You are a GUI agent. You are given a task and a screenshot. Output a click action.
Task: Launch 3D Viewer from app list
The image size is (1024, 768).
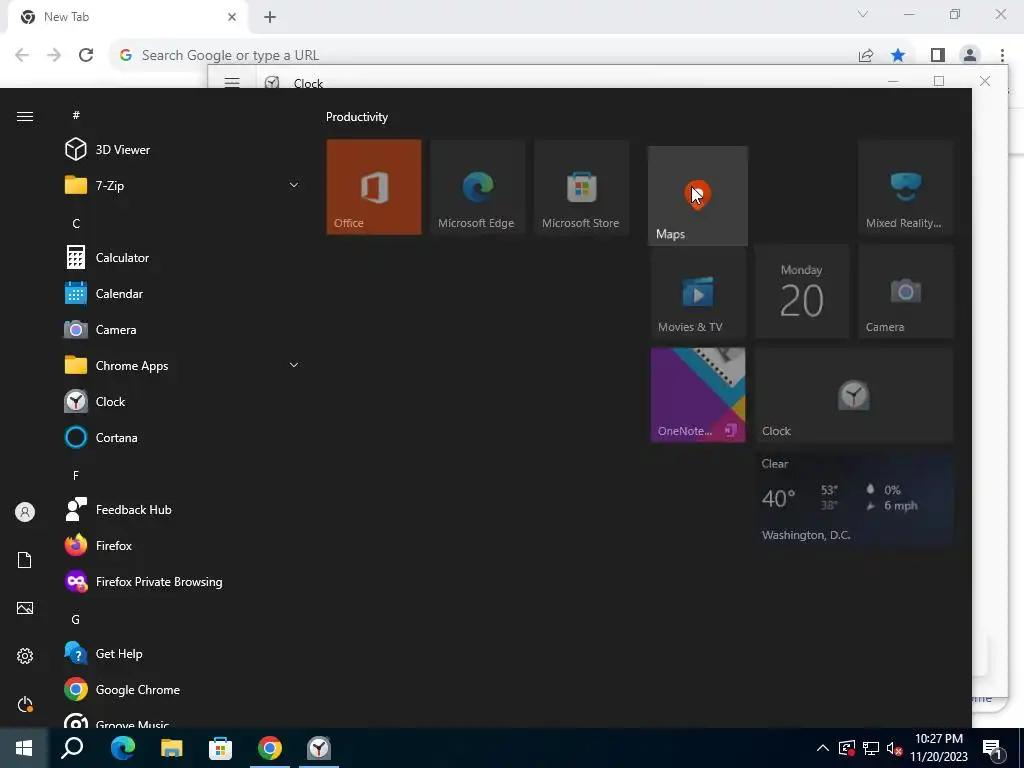click(183, 150)
